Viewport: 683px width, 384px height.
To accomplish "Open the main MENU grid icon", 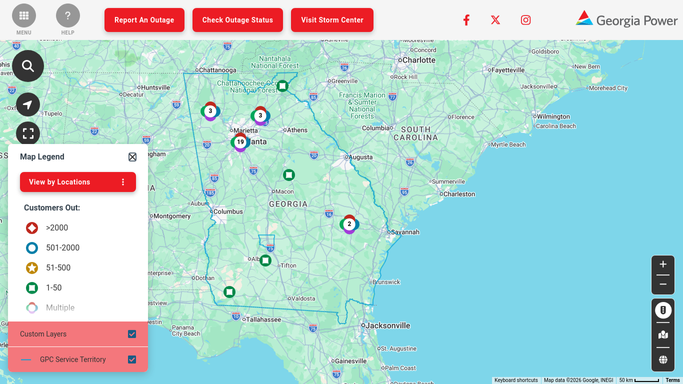I will (x=24, y=16).
